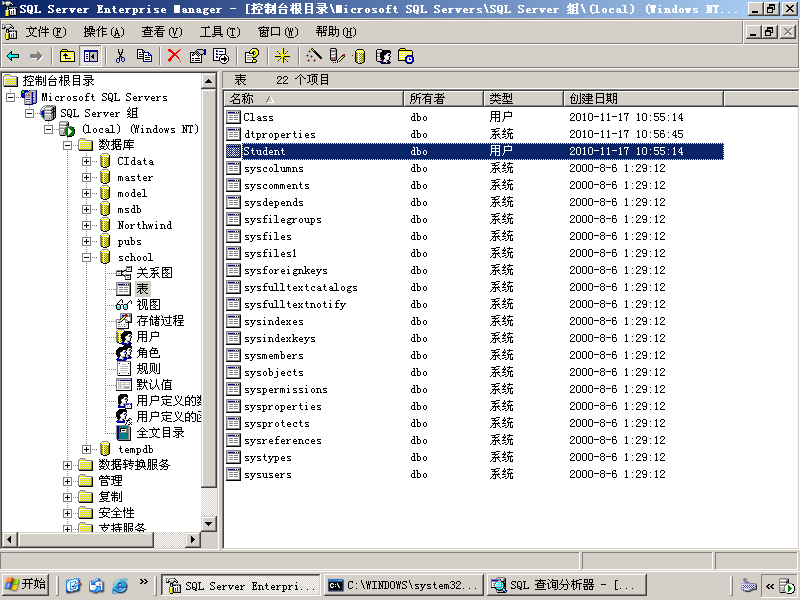
Task: Sort the table list by 创建日期 column
Action: coord(644,98)
